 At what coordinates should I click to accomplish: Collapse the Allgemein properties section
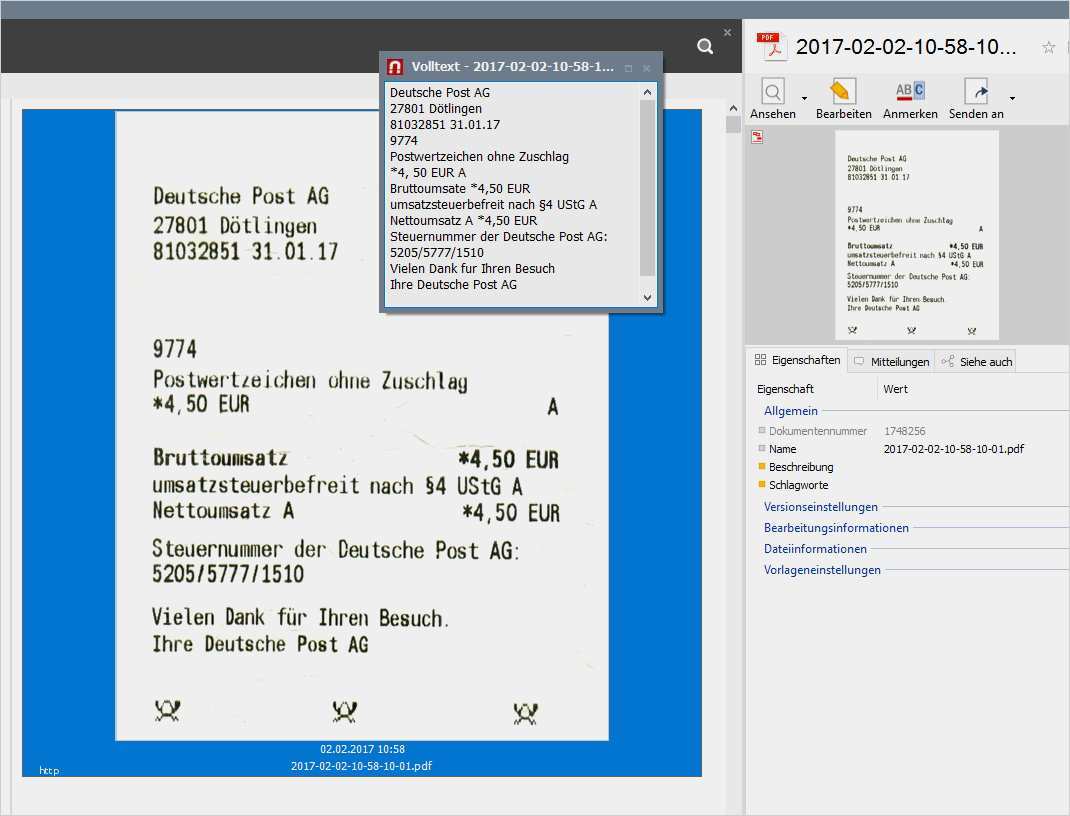tap(790, 411)
